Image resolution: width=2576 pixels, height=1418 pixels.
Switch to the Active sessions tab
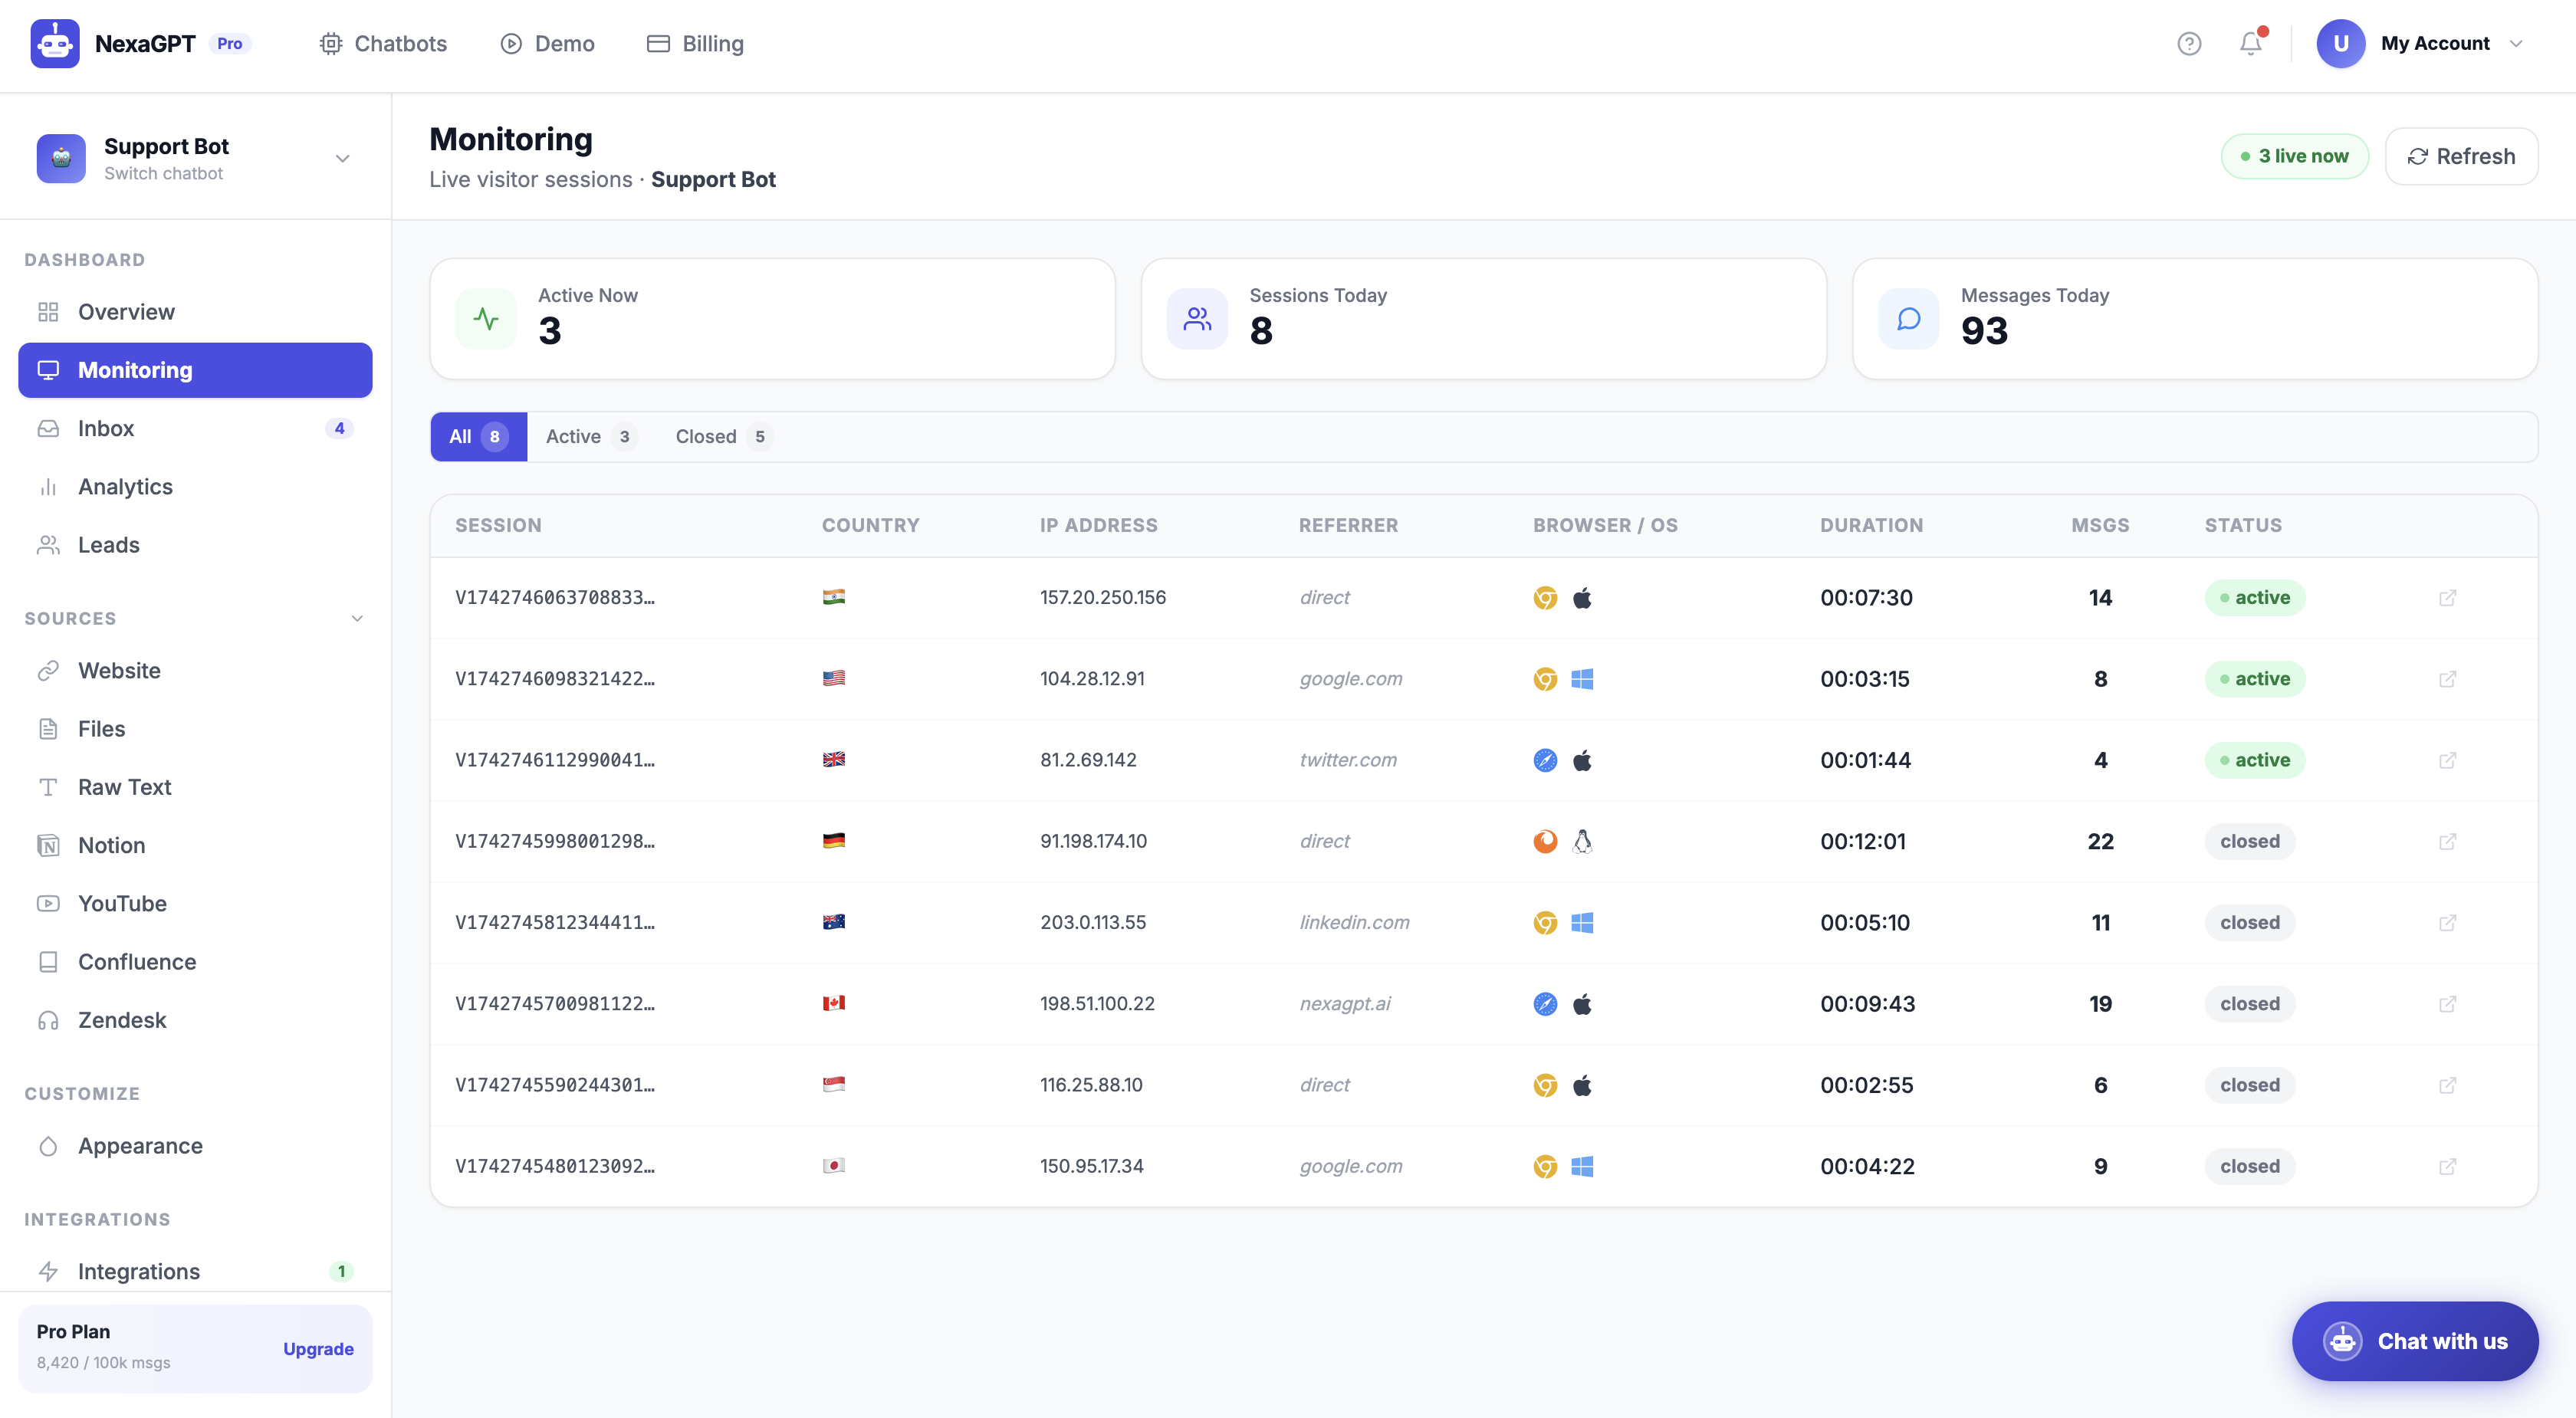[591, 437]
